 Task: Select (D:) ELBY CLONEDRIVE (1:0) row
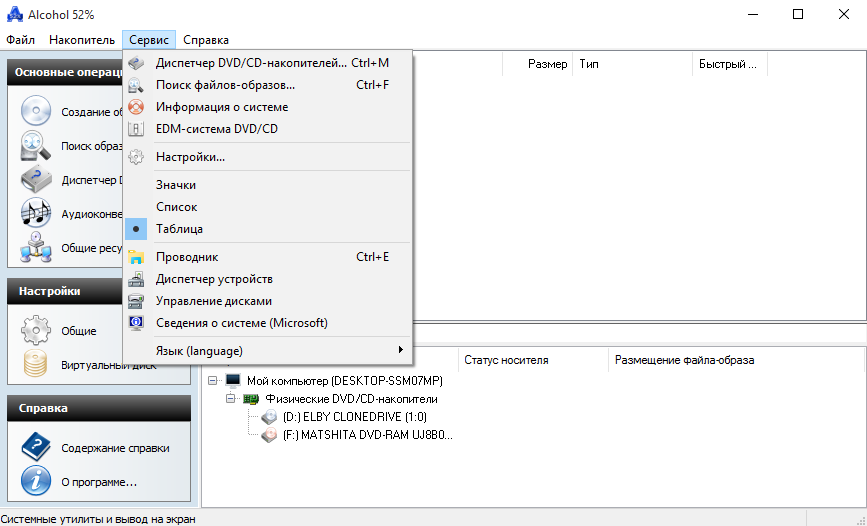tap(354, 416)
